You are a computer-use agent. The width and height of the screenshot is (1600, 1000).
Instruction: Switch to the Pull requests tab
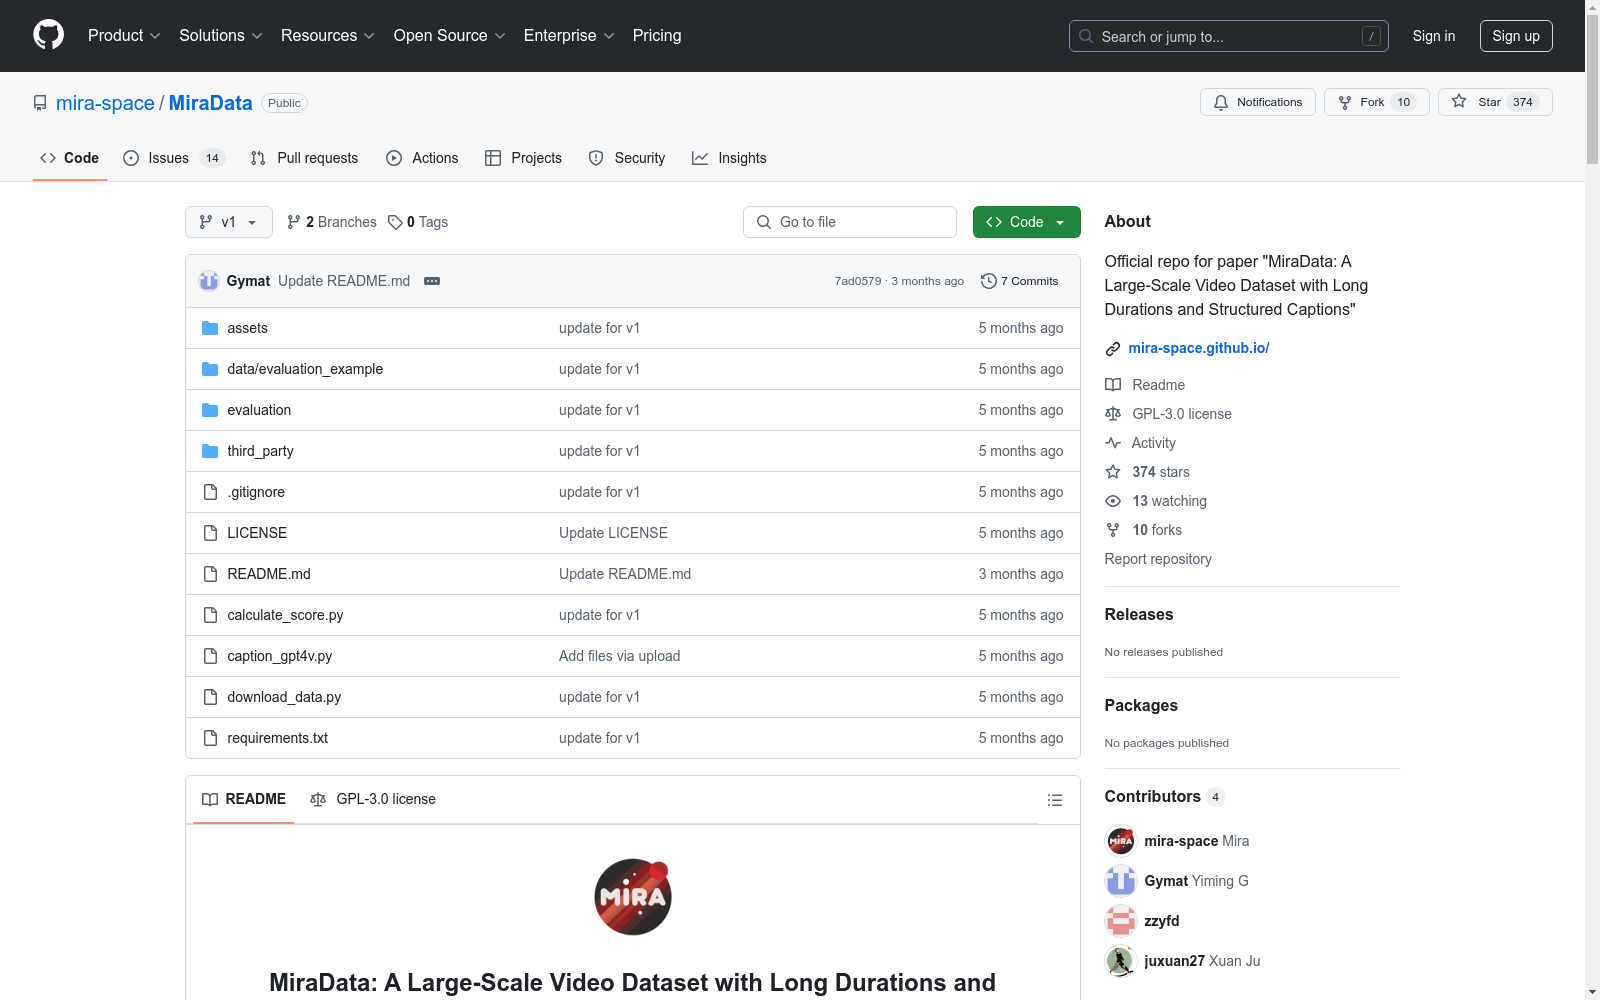click(304, 158)
